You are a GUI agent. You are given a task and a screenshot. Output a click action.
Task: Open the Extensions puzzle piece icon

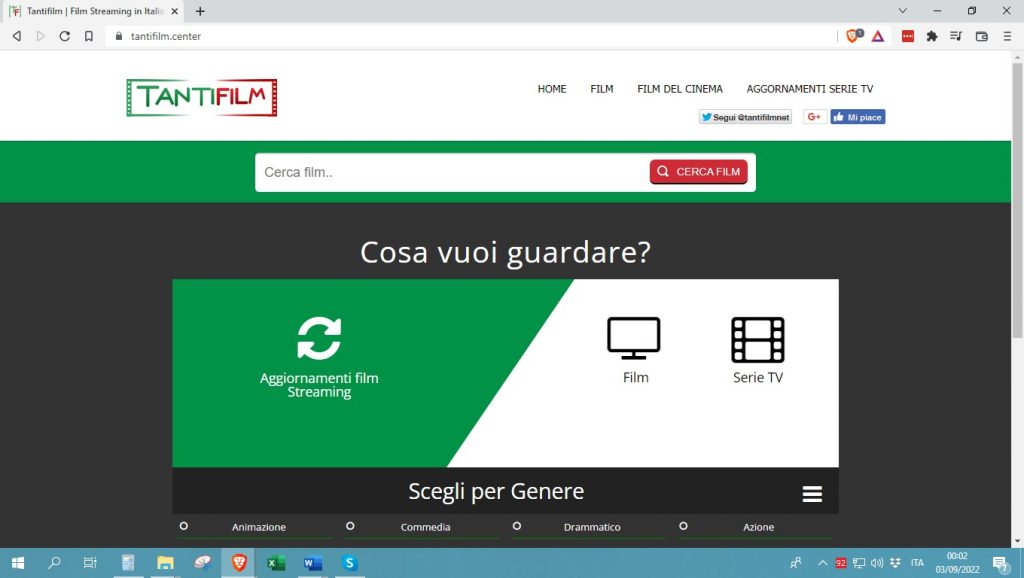click(x=932, y=36)
